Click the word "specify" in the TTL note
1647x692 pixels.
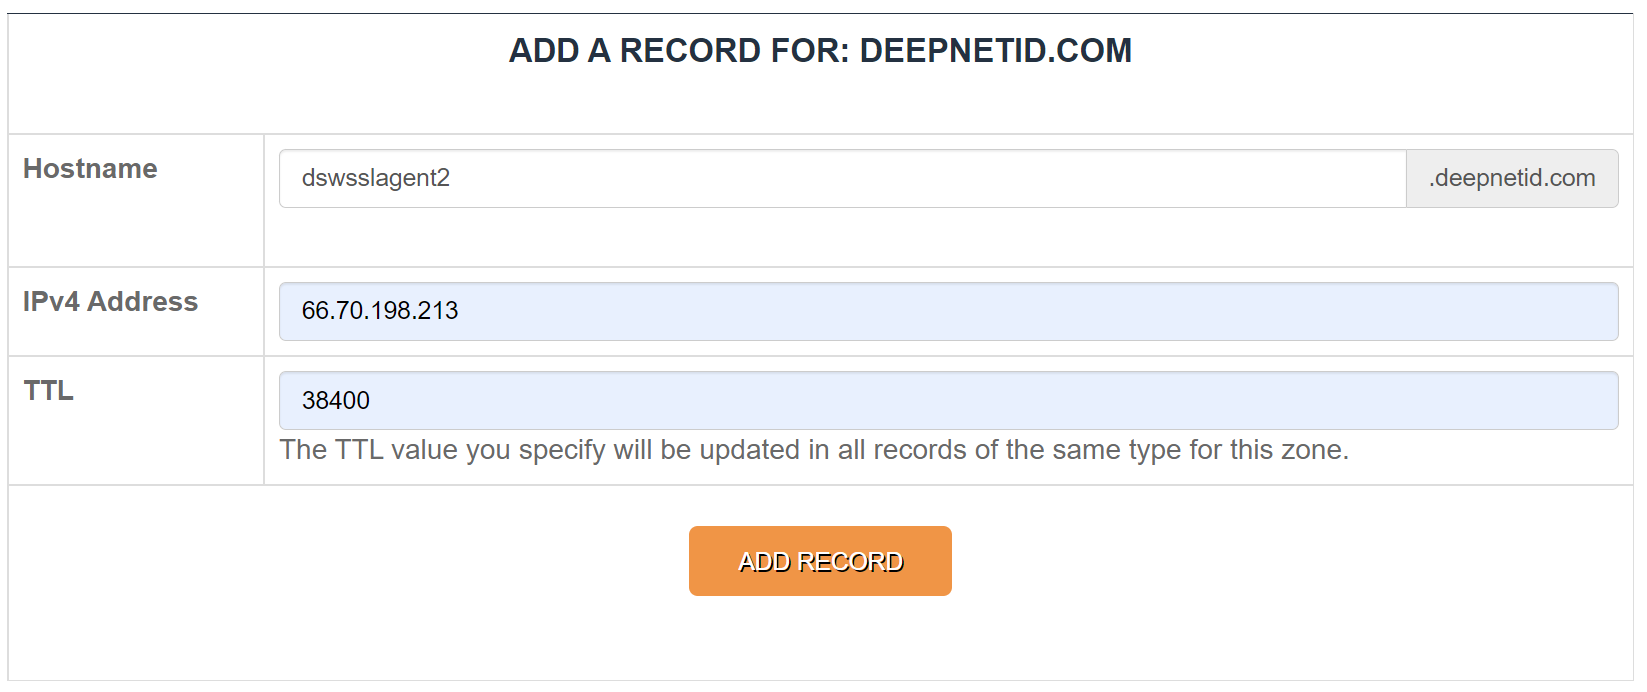(562, 451)
